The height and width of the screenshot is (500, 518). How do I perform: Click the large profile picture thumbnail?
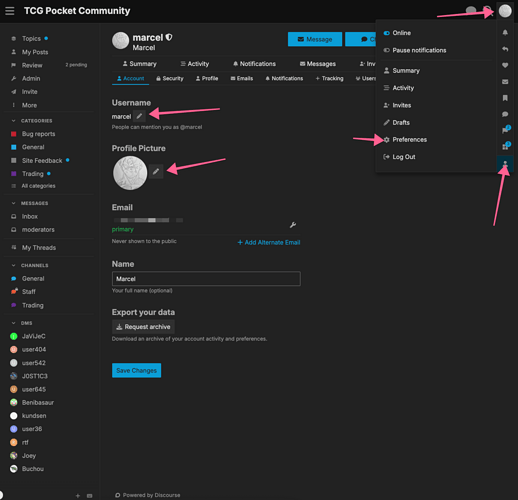(x=130, y=173)
